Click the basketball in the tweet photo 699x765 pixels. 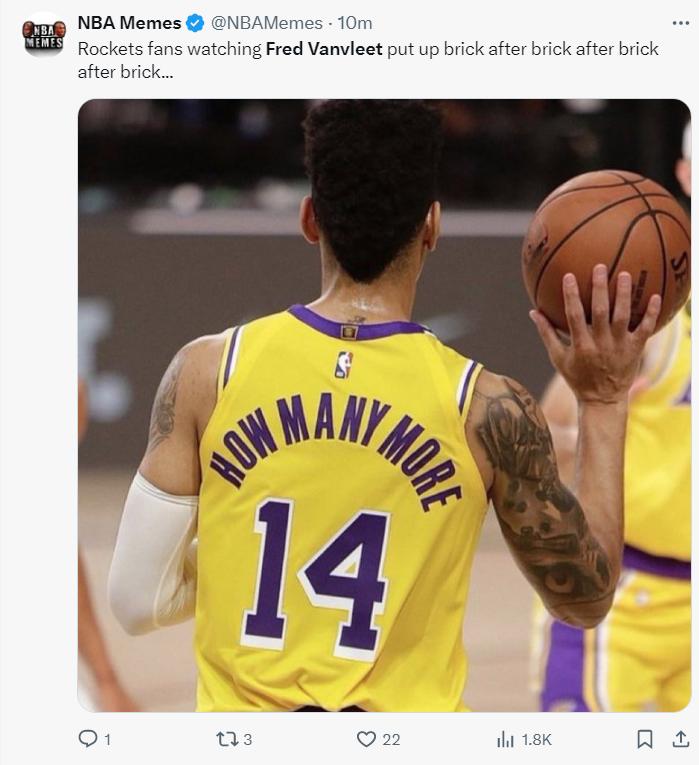click(x=606, y=251)
